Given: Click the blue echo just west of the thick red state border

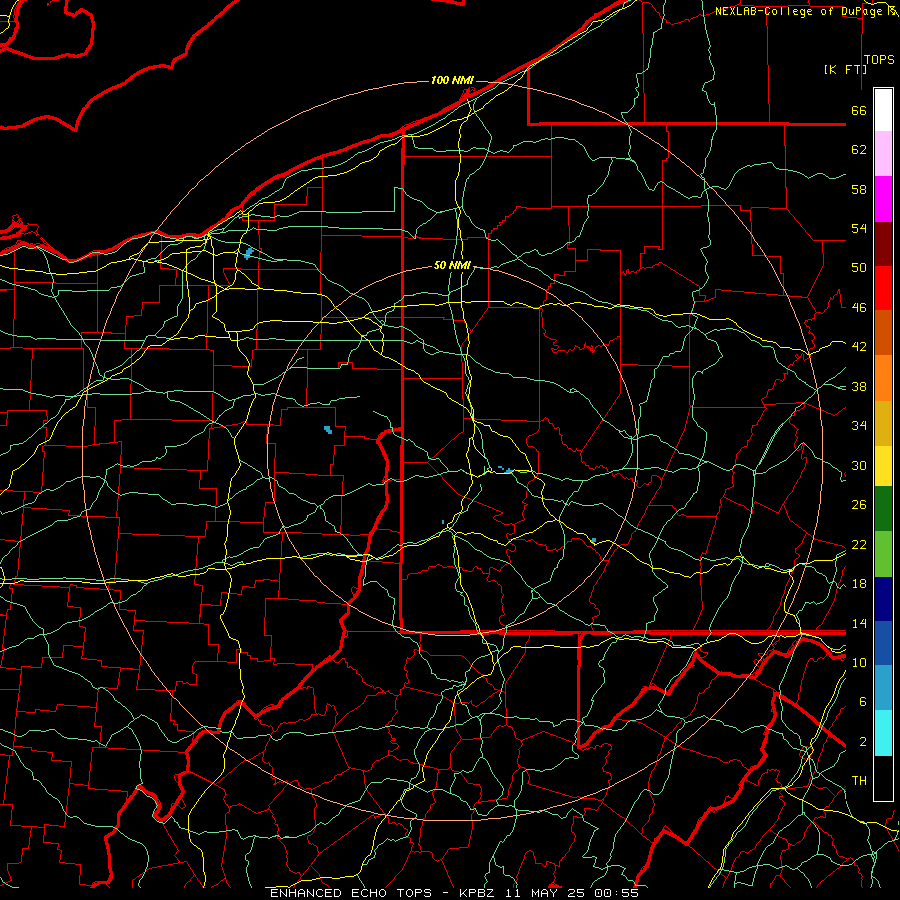Looking at the screenshot, I should click(328, 429).
